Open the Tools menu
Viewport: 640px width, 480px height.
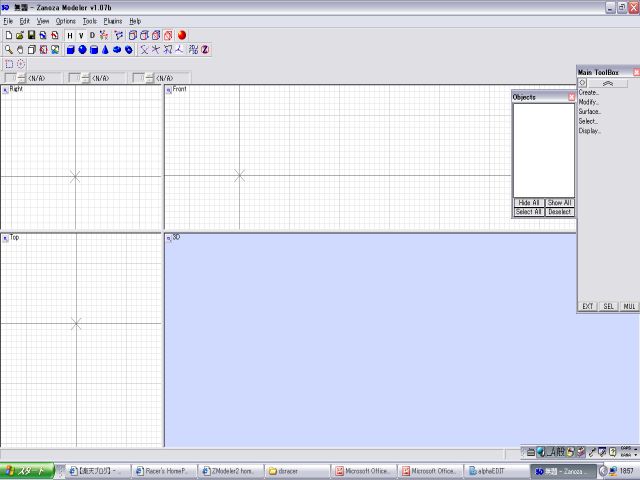tap(90, 21)
